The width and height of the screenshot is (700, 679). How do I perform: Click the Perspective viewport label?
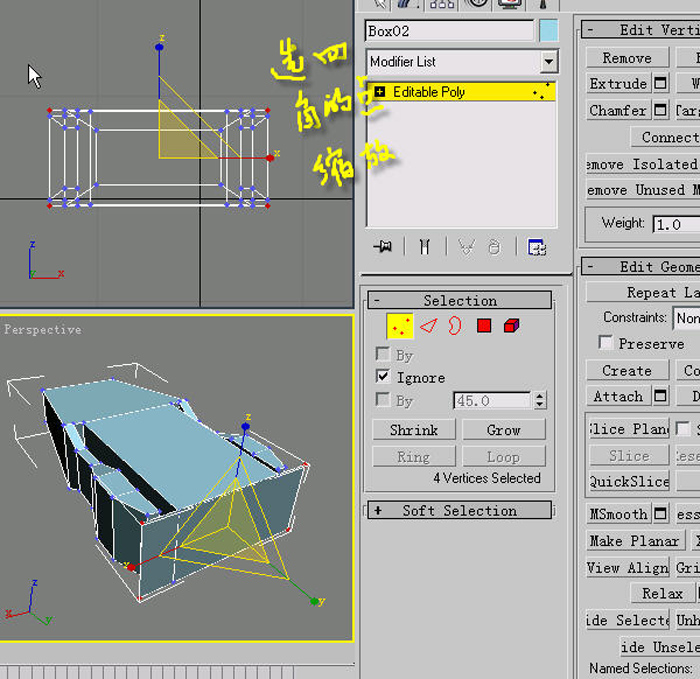point(43,329)
